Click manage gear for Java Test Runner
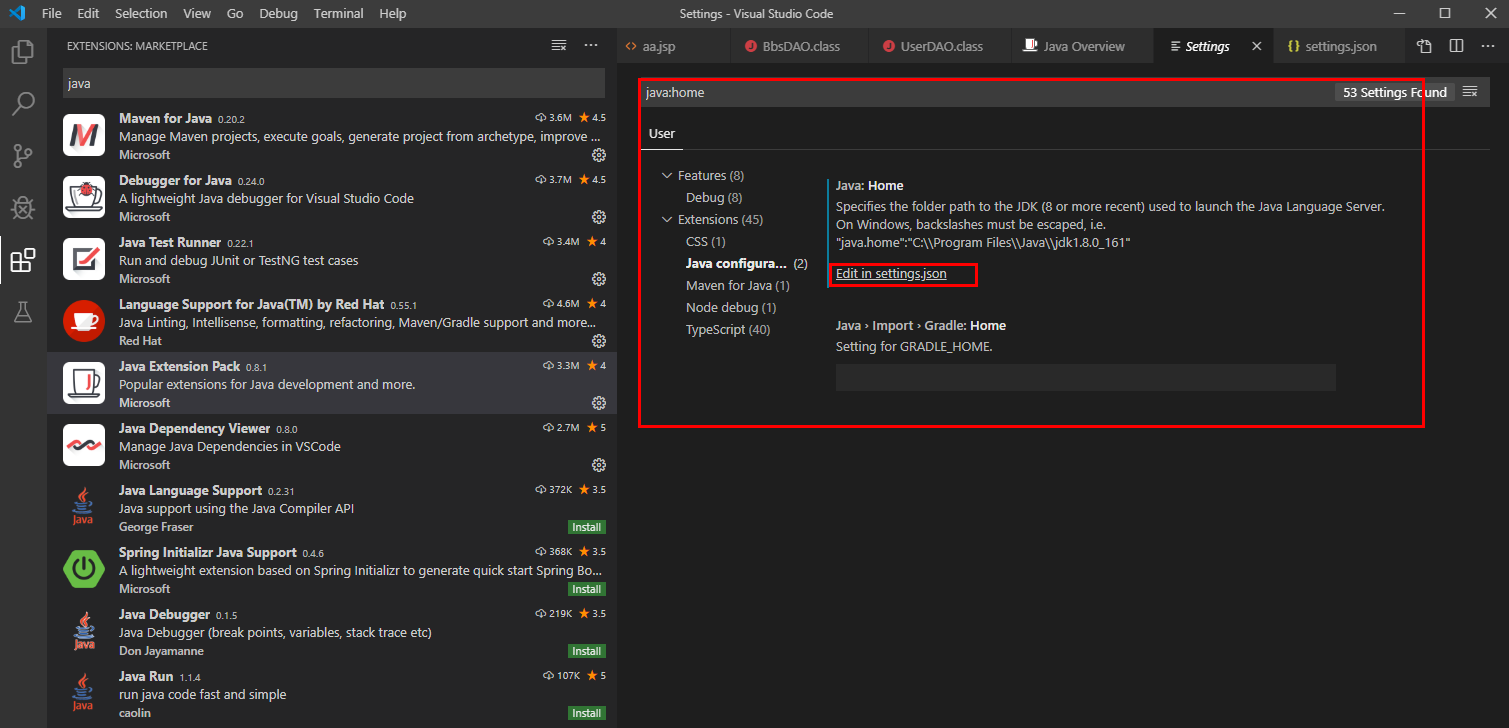Viewport: 1509px width, 728px height. [599, 279]
